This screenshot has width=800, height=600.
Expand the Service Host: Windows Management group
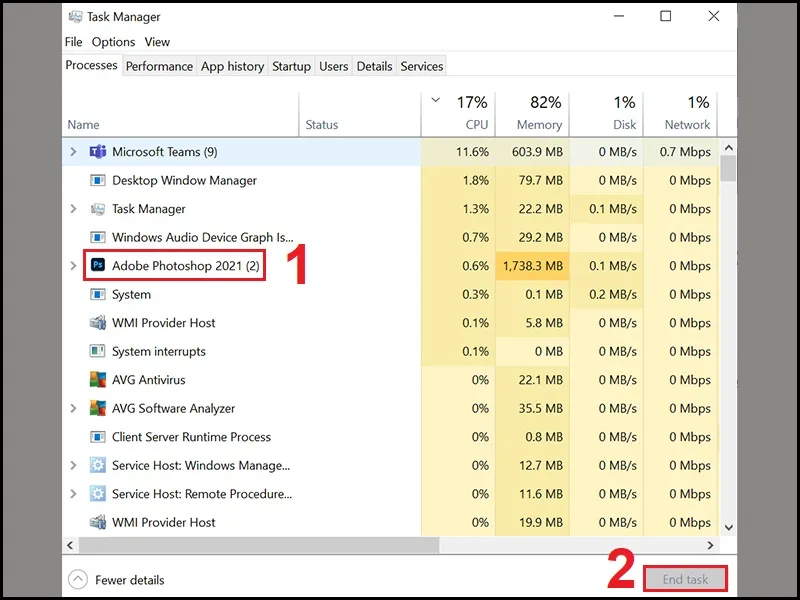click(73, 465)
